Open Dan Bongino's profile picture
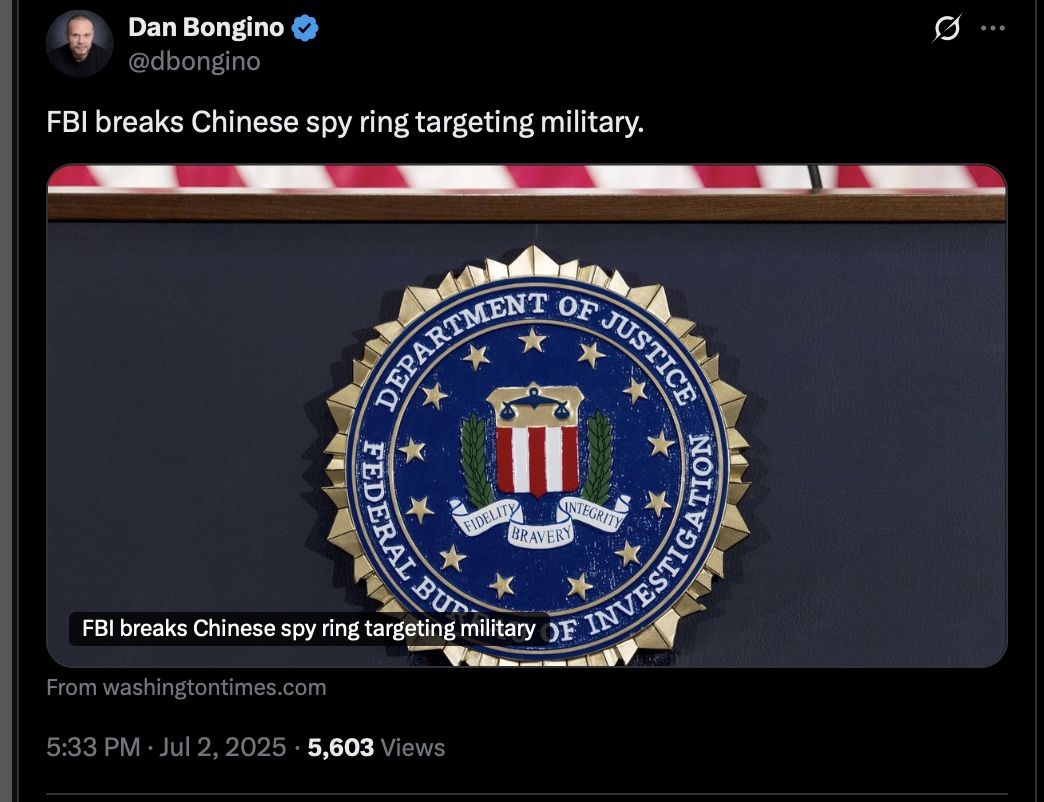Viewport: 1044px width, 802px height. (x=79, y=43)
